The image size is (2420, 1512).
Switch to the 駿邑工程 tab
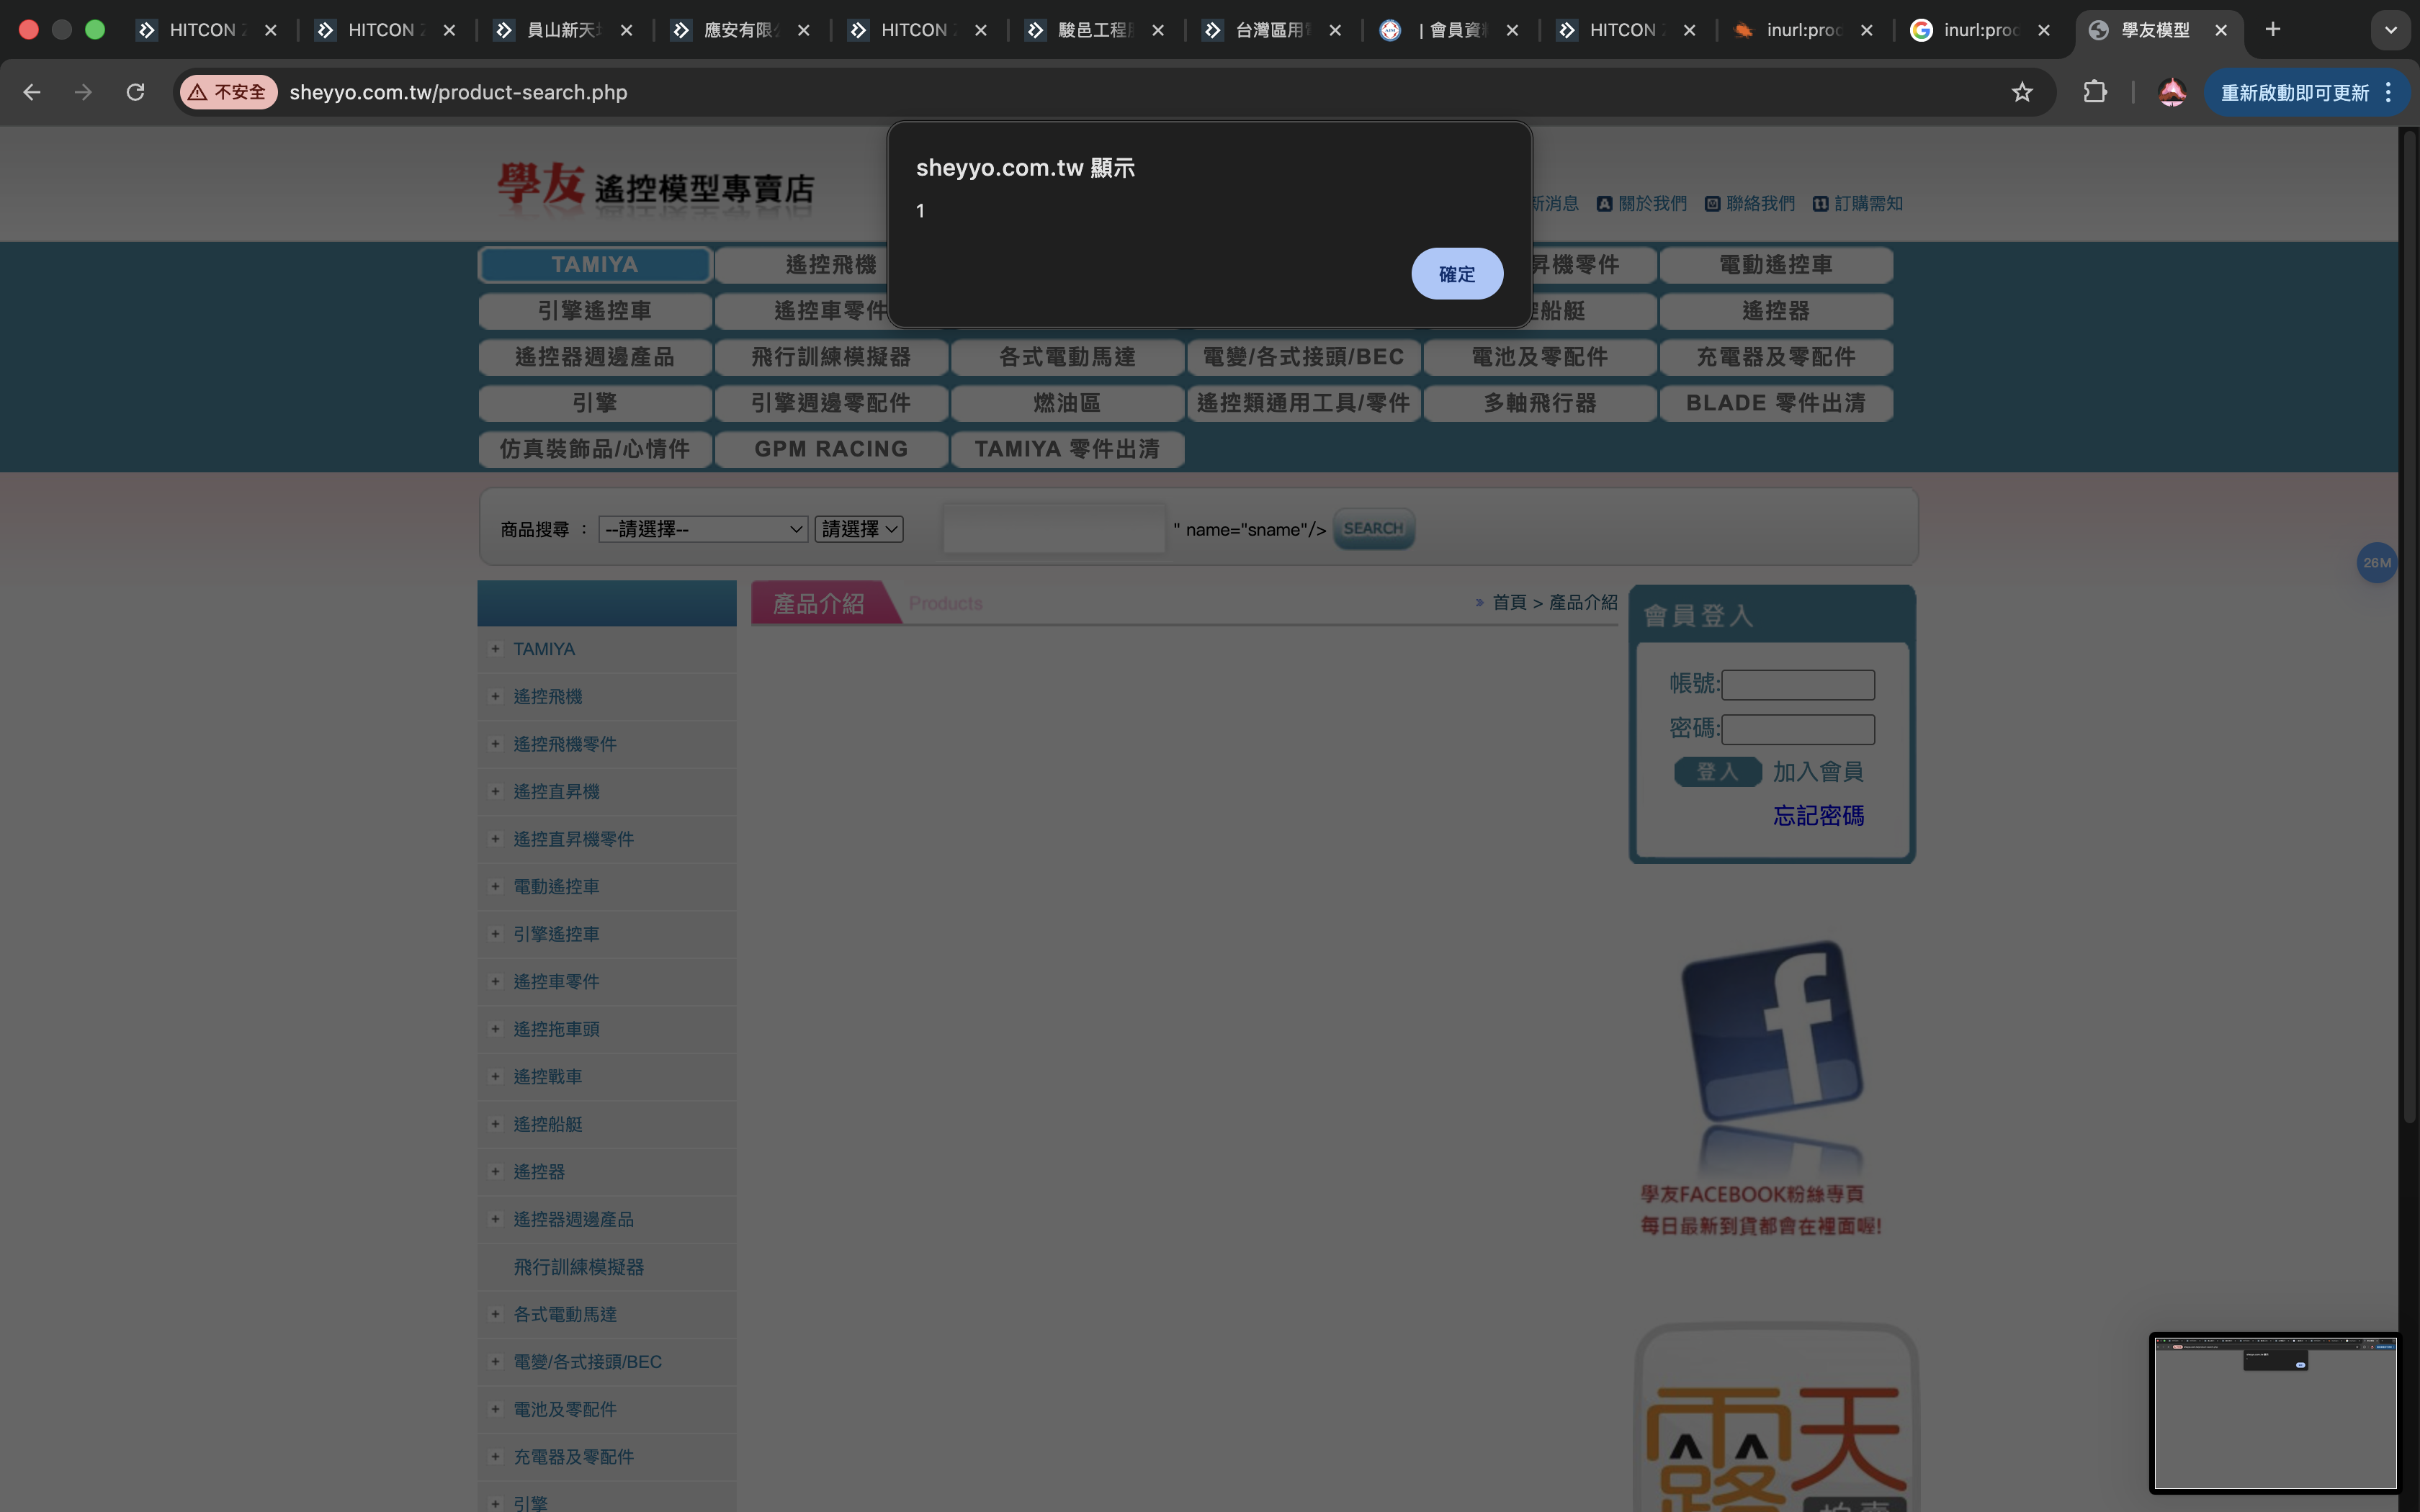click(x=1095, y=30)
